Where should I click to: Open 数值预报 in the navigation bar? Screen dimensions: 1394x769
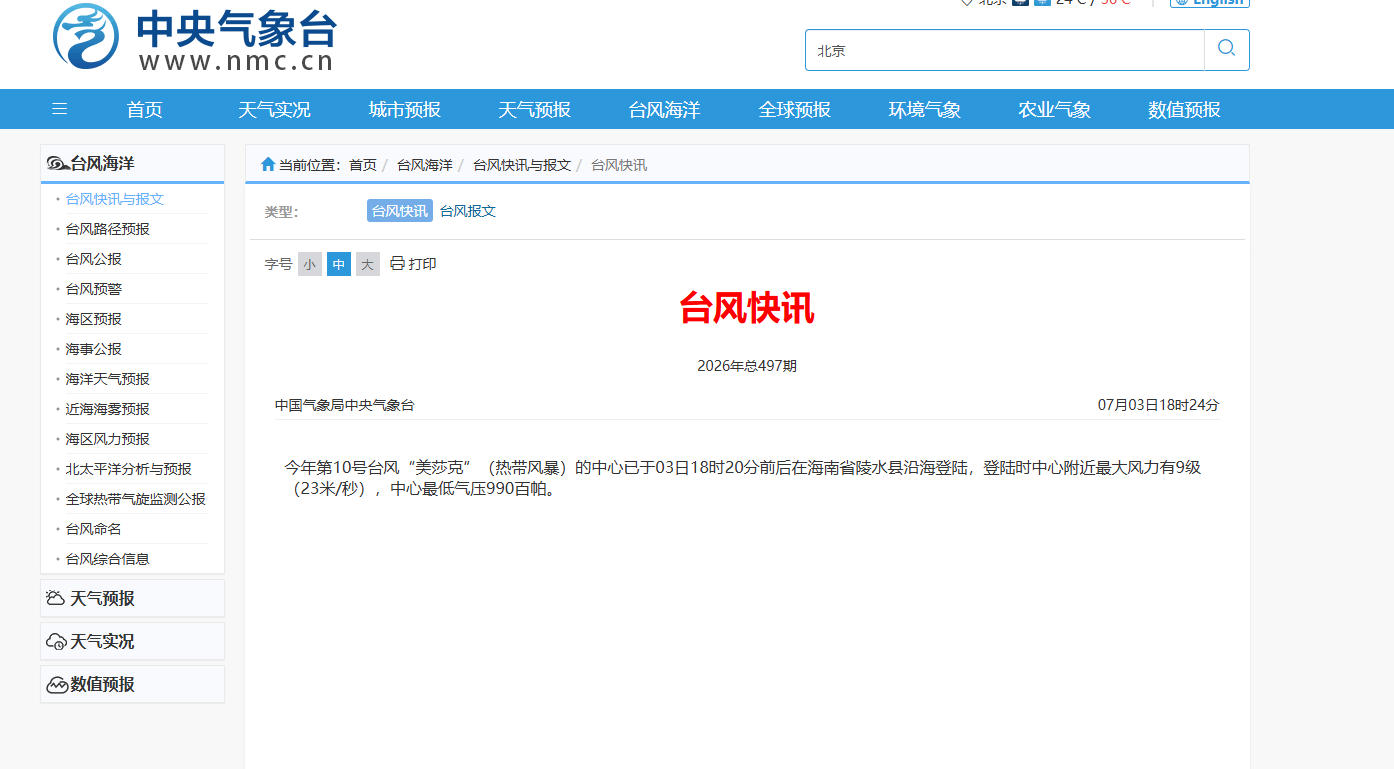(x=1185, y=109)
